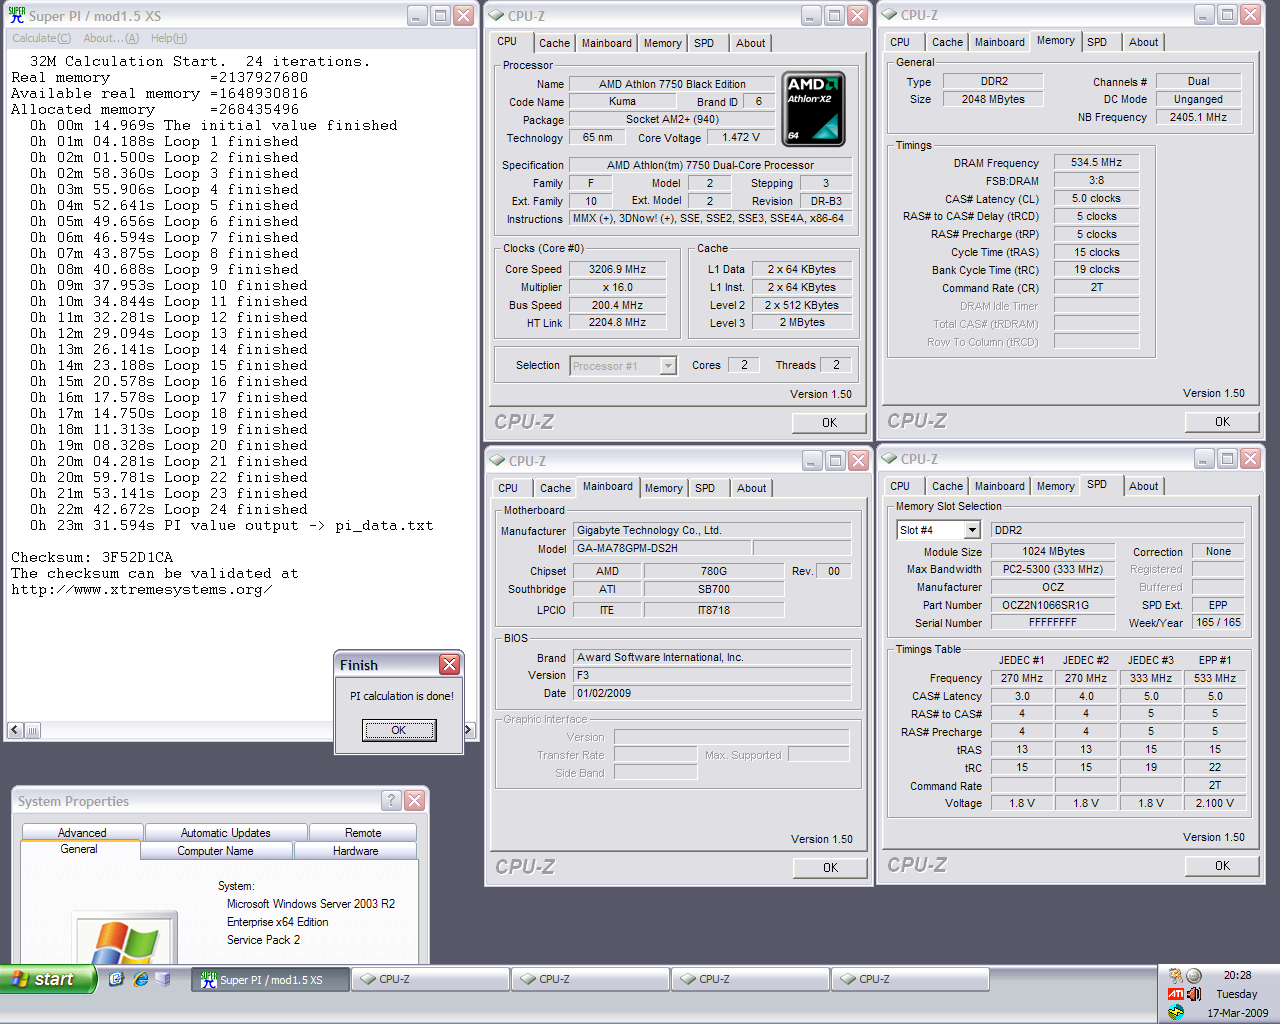Maximize the Super PI window
Screen dimensions: 1280x1024
pyautogui.click(x=440, y=16)
